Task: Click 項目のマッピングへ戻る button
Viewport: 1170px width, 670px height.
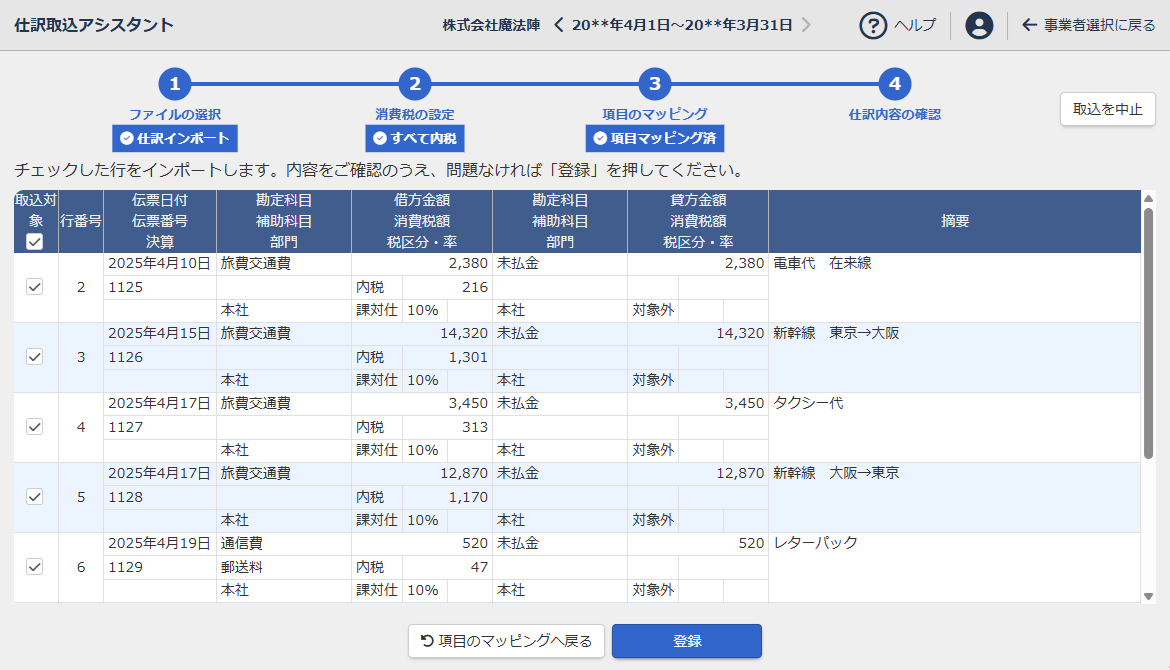Action: pos(506,641)
